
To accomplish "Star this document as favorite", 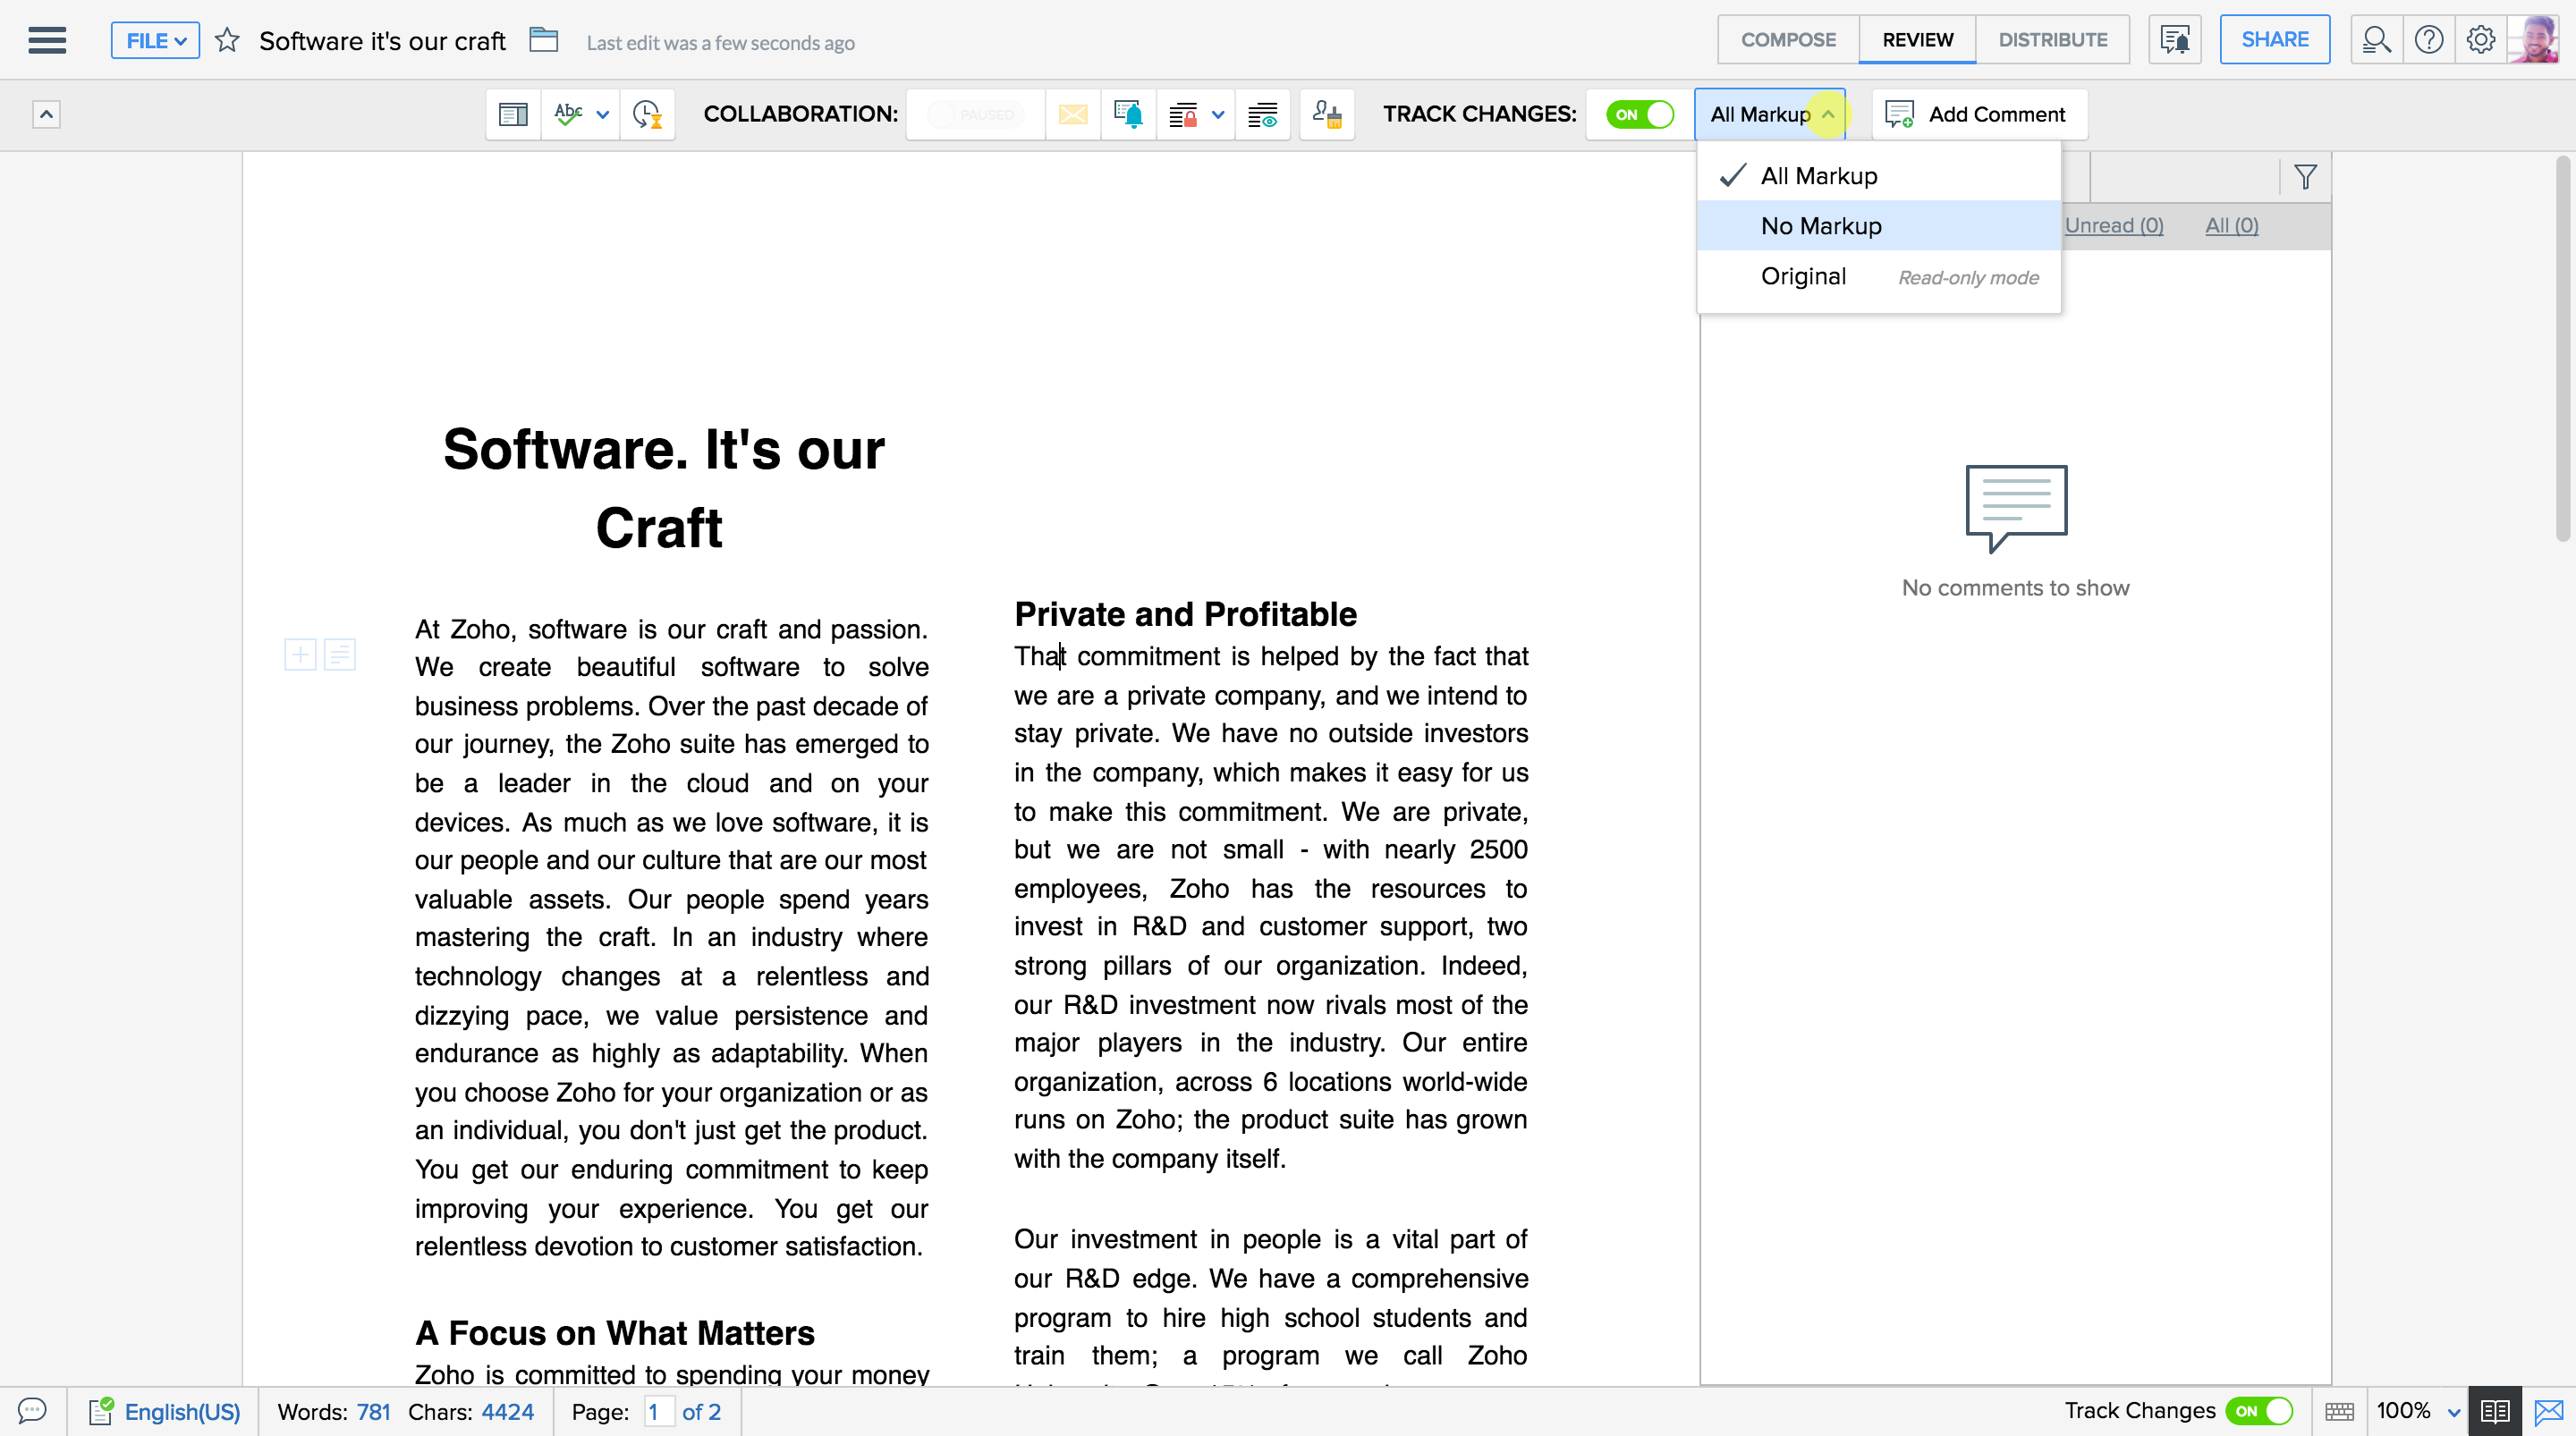I will (227, 40).
